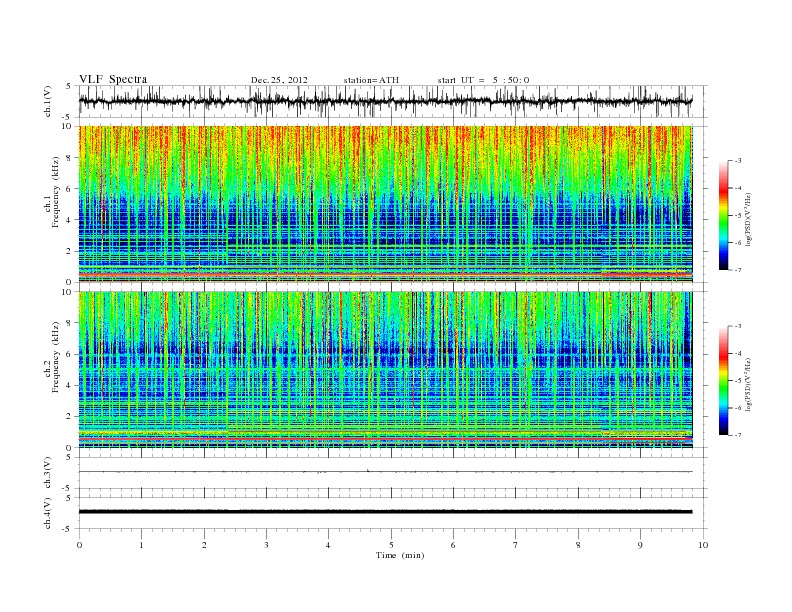
Task: Select the date text "Dec. 25, 2012"
Action: click(x=279, y=80)
